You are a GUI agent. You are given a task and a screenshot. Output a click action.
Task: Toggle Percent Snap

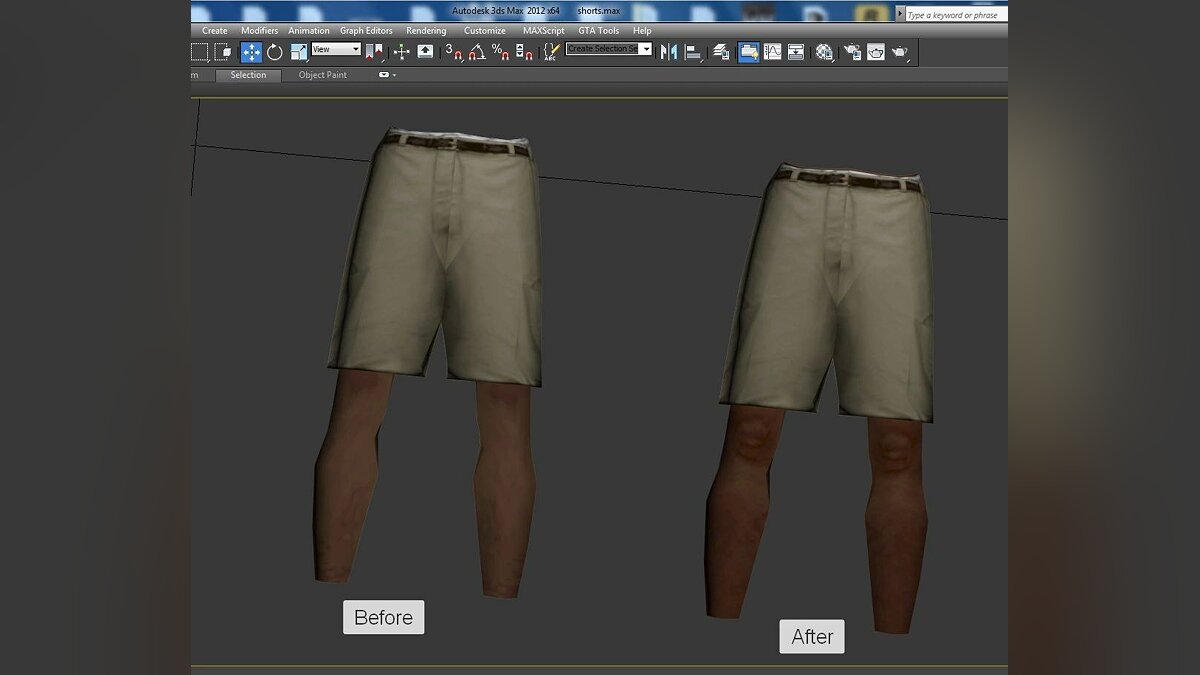(x=501, y=52)
